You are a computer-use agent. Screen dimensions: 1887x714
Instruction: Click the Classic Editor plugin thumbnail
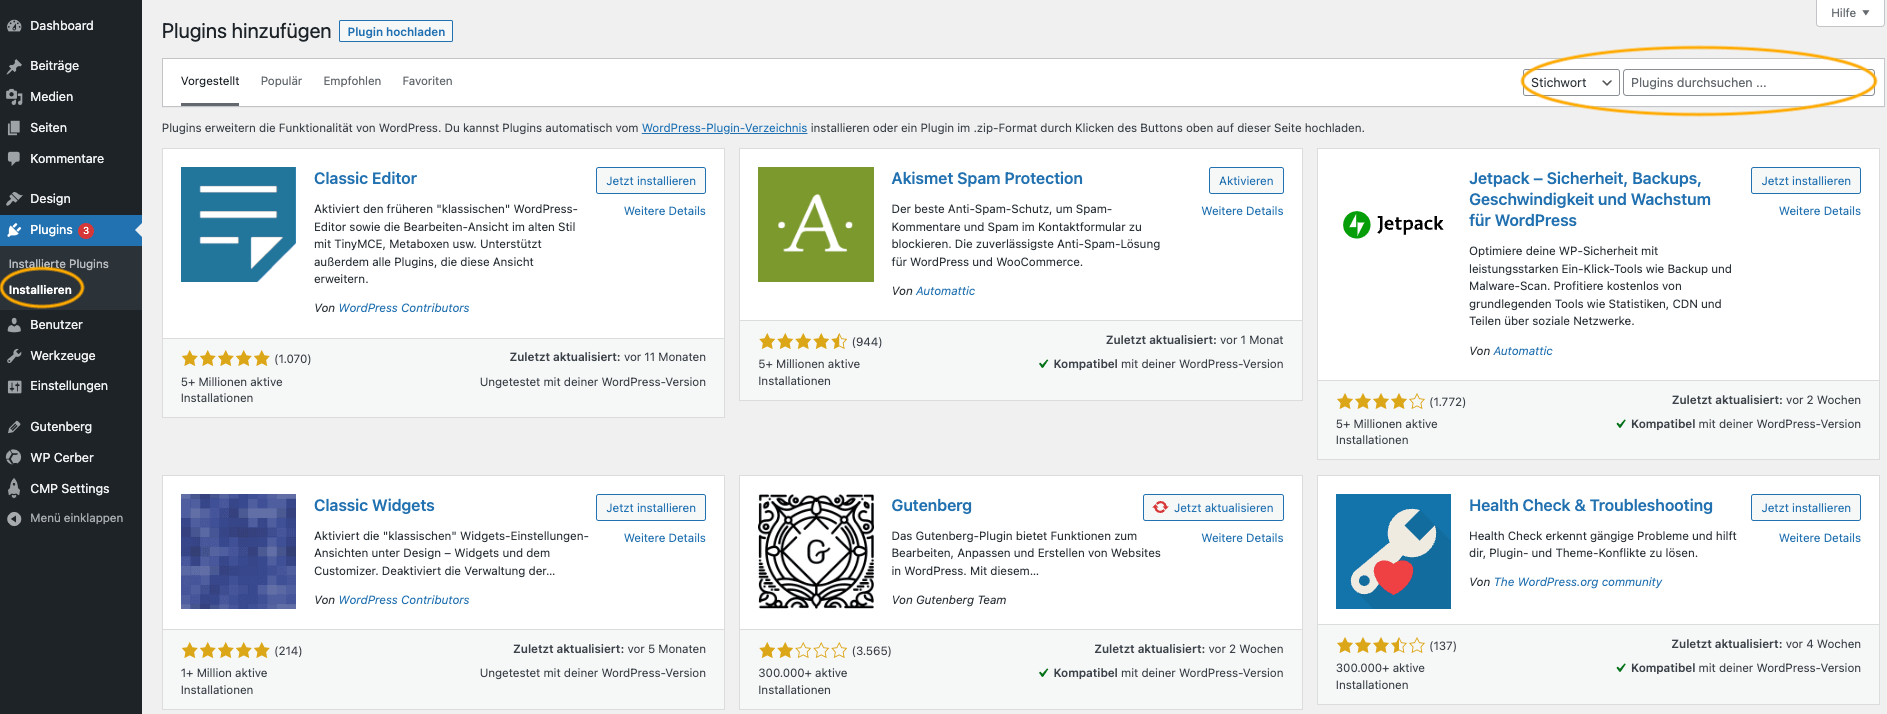coord(238,224)
